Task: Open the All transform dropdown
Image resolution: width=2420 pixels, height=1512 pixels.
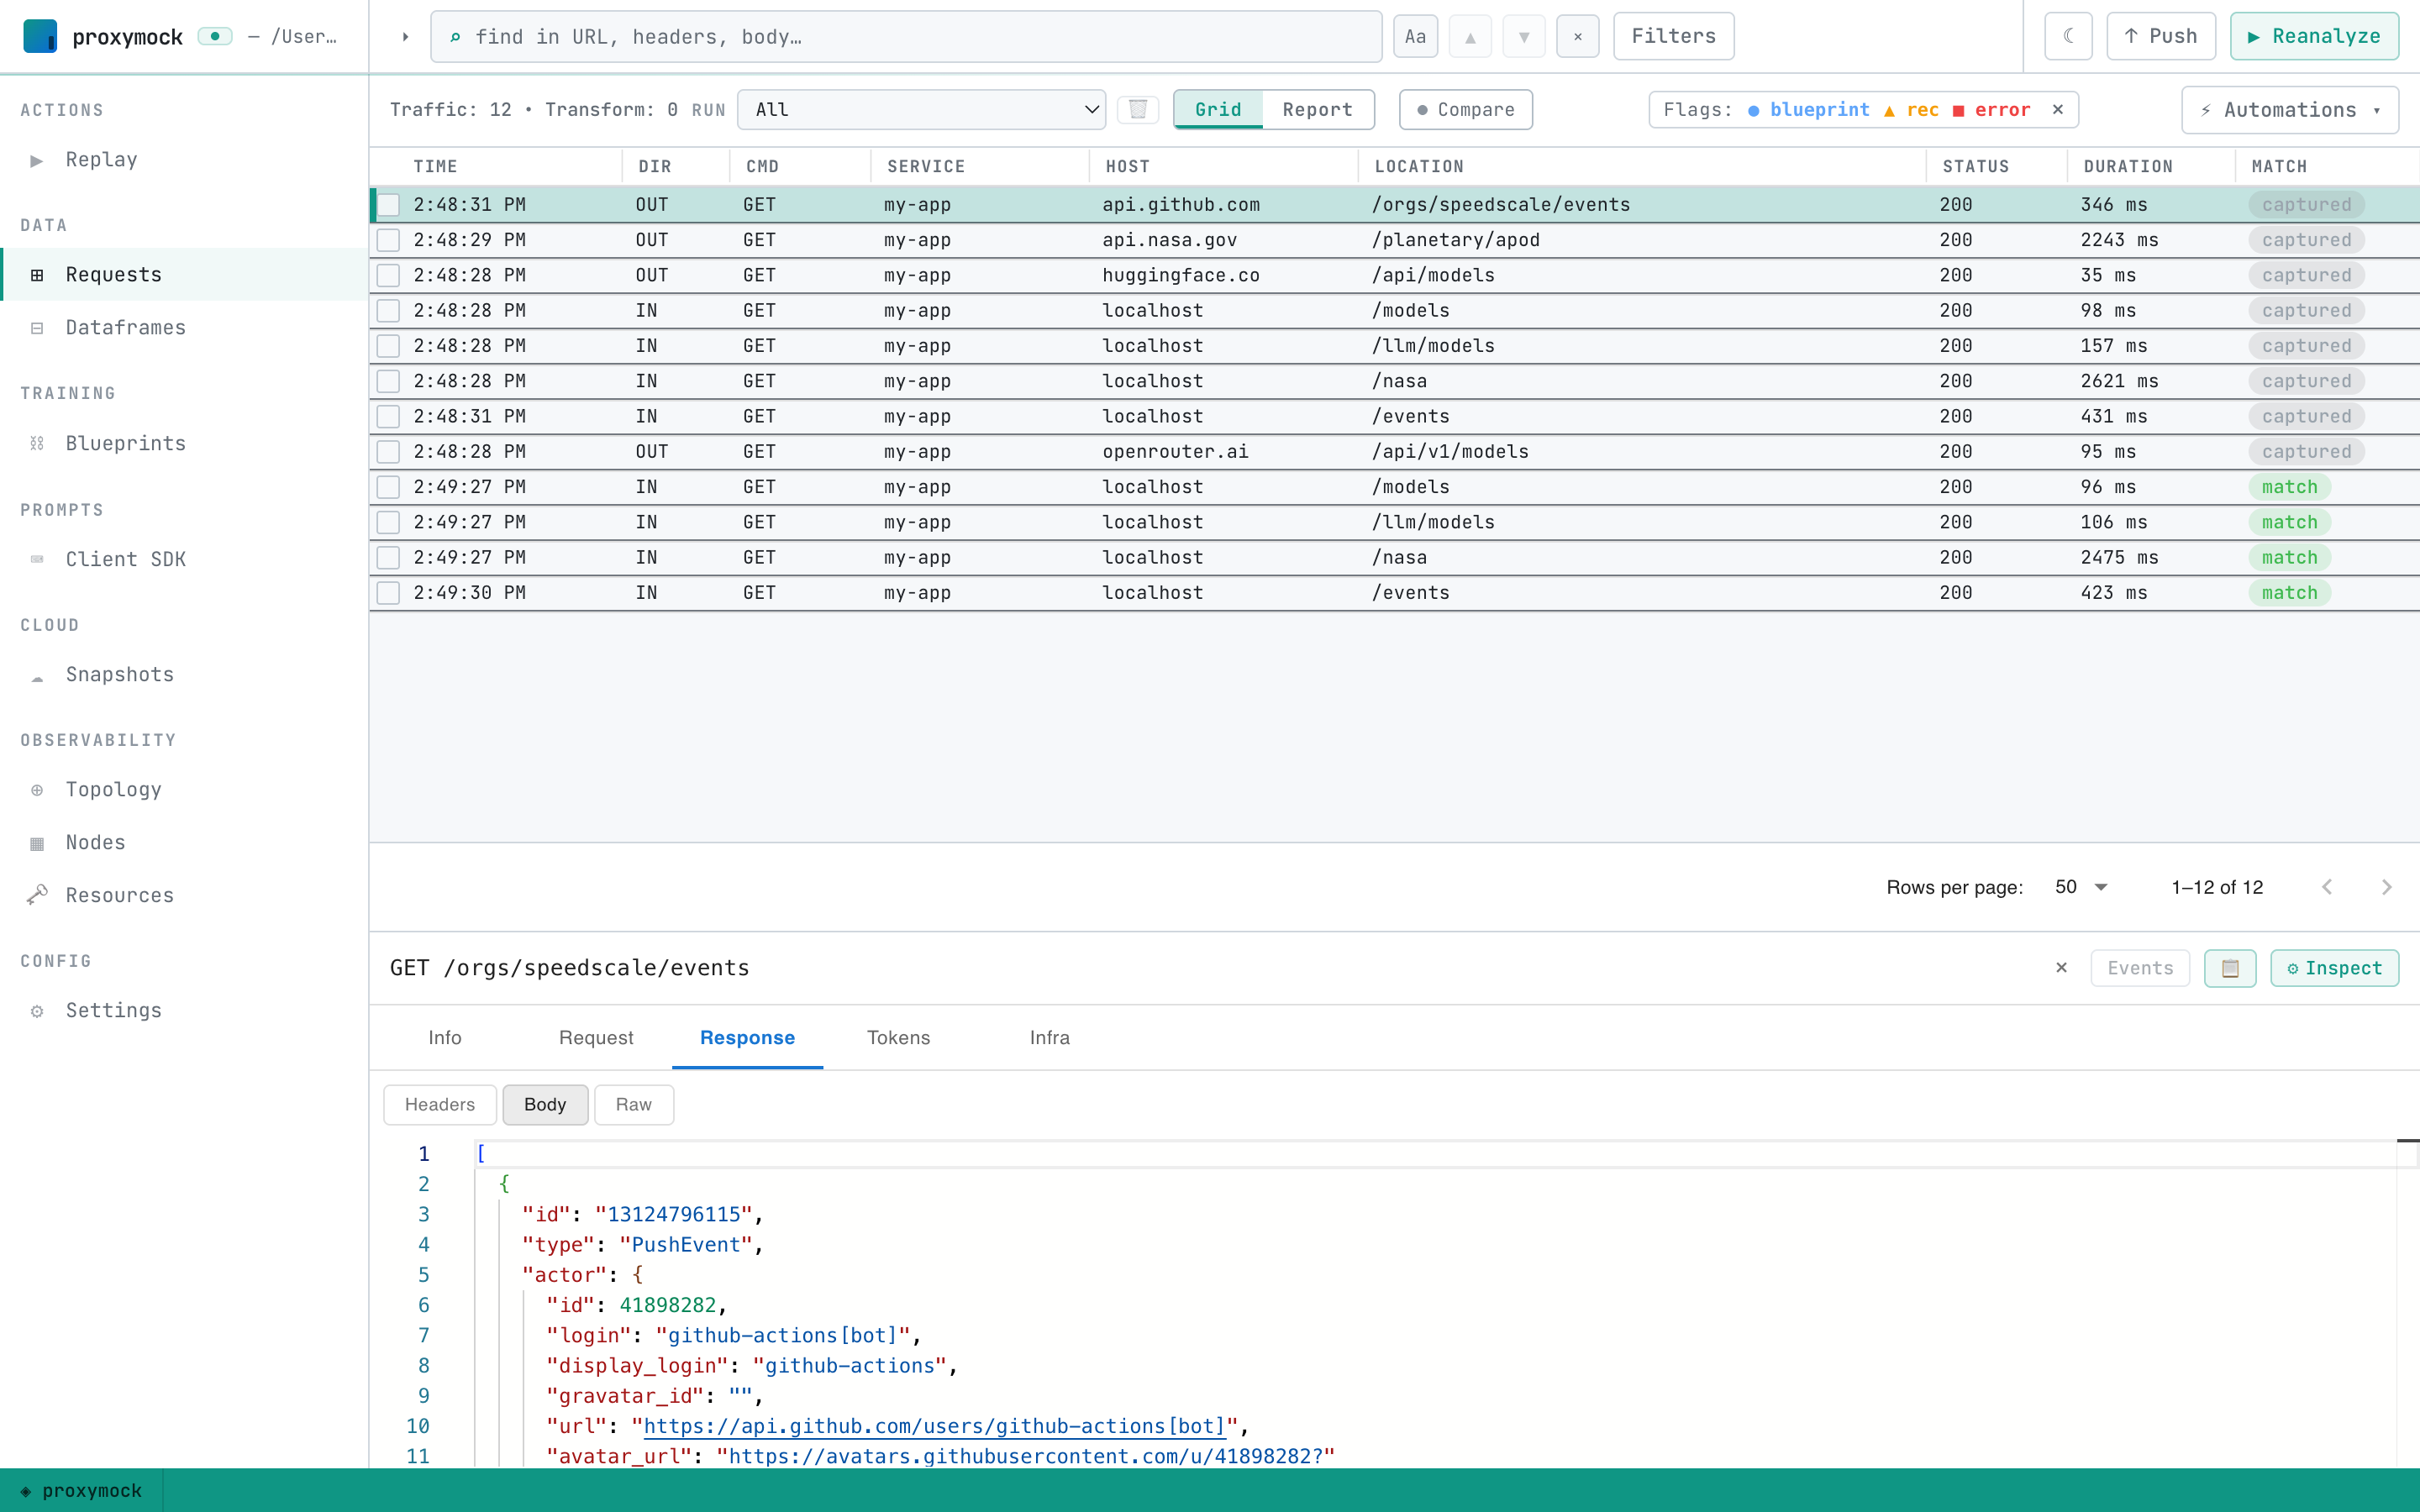Action: (x=921, y=109)
